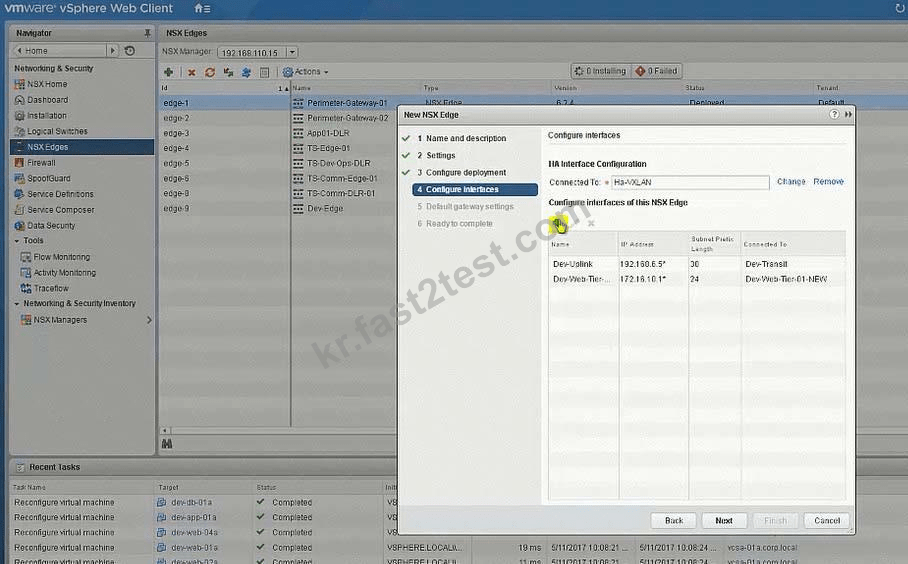Click the binoculars find icon below edges list
The width and height of the screenshot is (908, 564).
tap(167, 444)
